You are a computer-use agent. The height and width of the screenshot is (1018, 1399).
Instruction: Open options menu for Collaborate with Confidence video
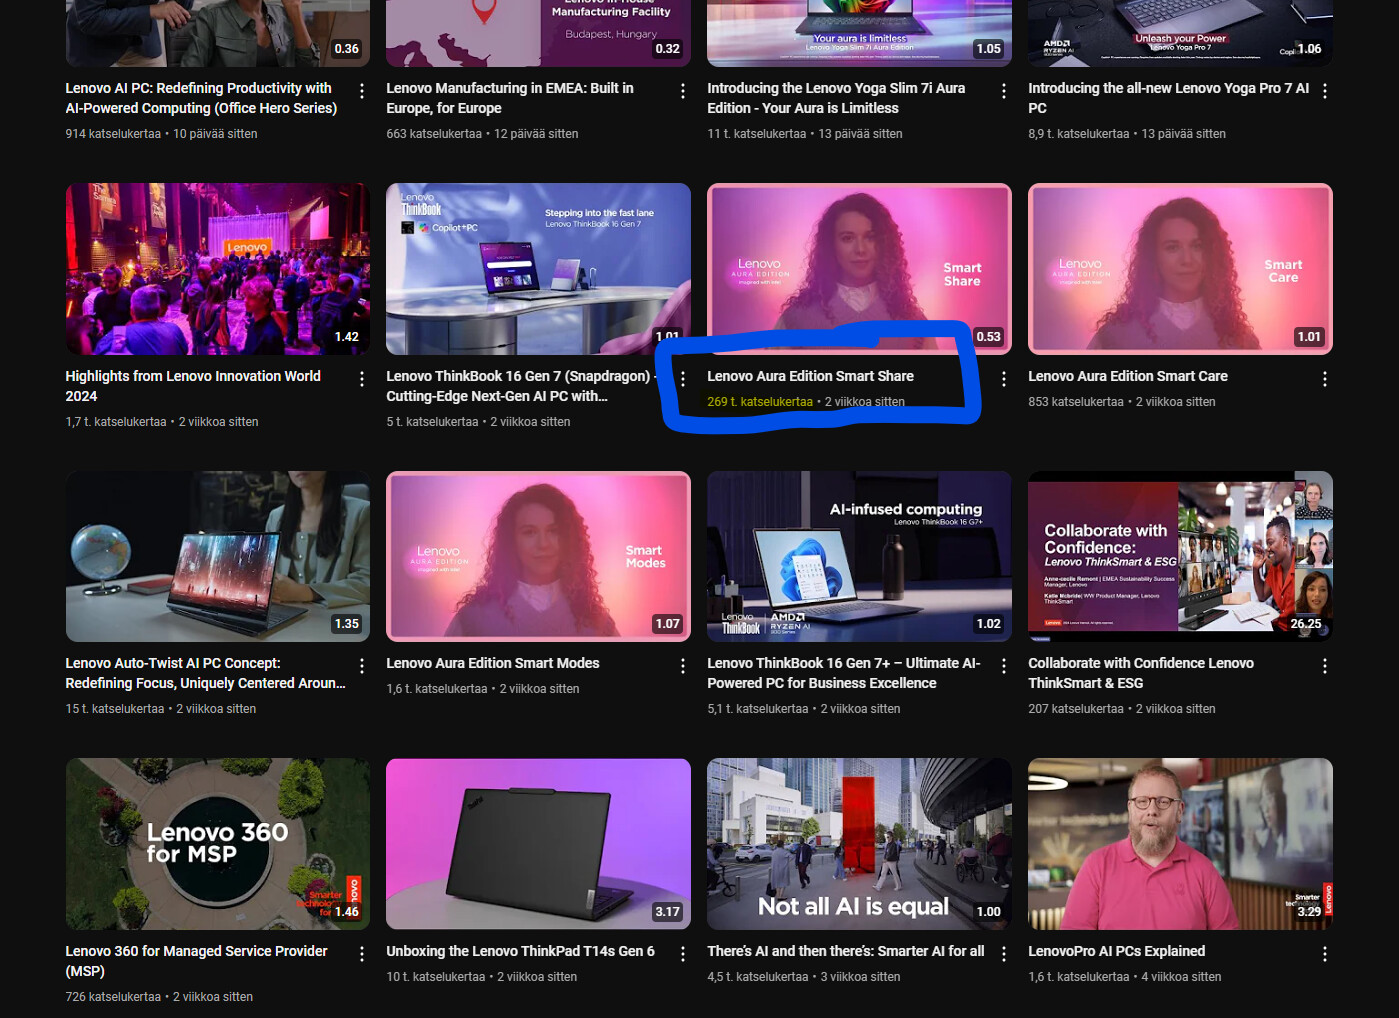click(1325, 666)
